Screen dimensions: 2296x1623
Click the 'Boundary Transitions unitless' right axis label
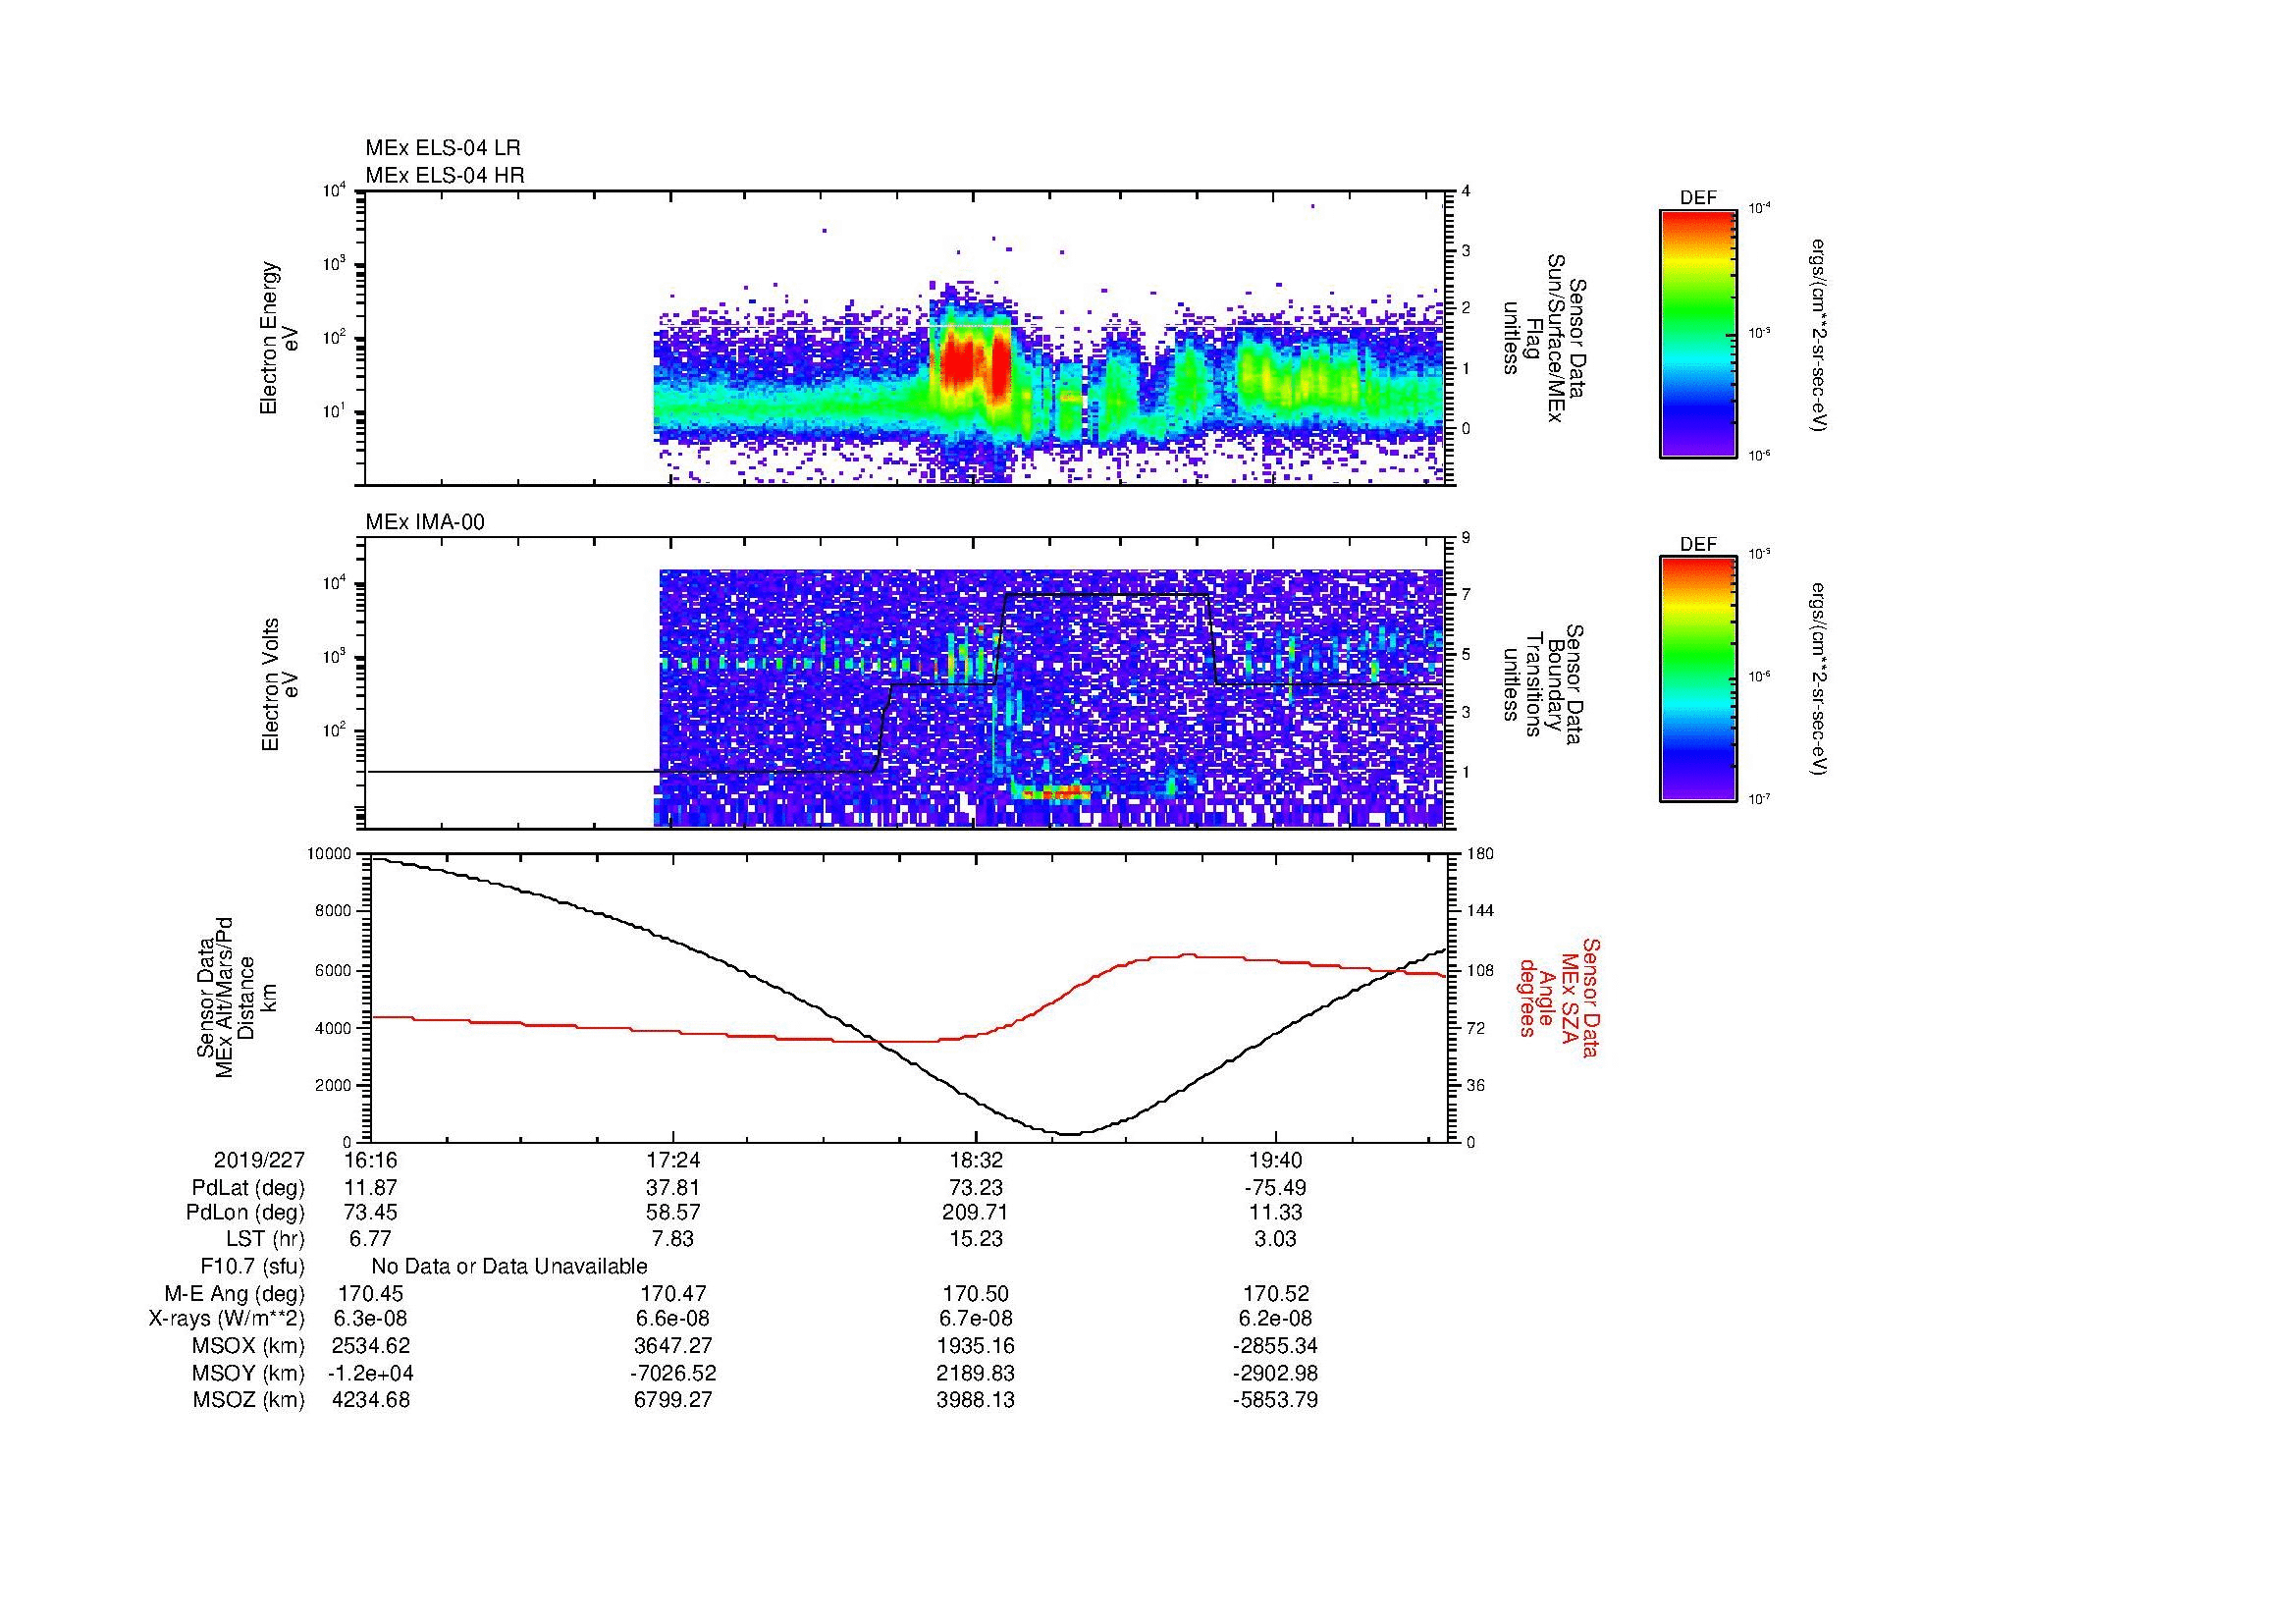coord(1545,685)
